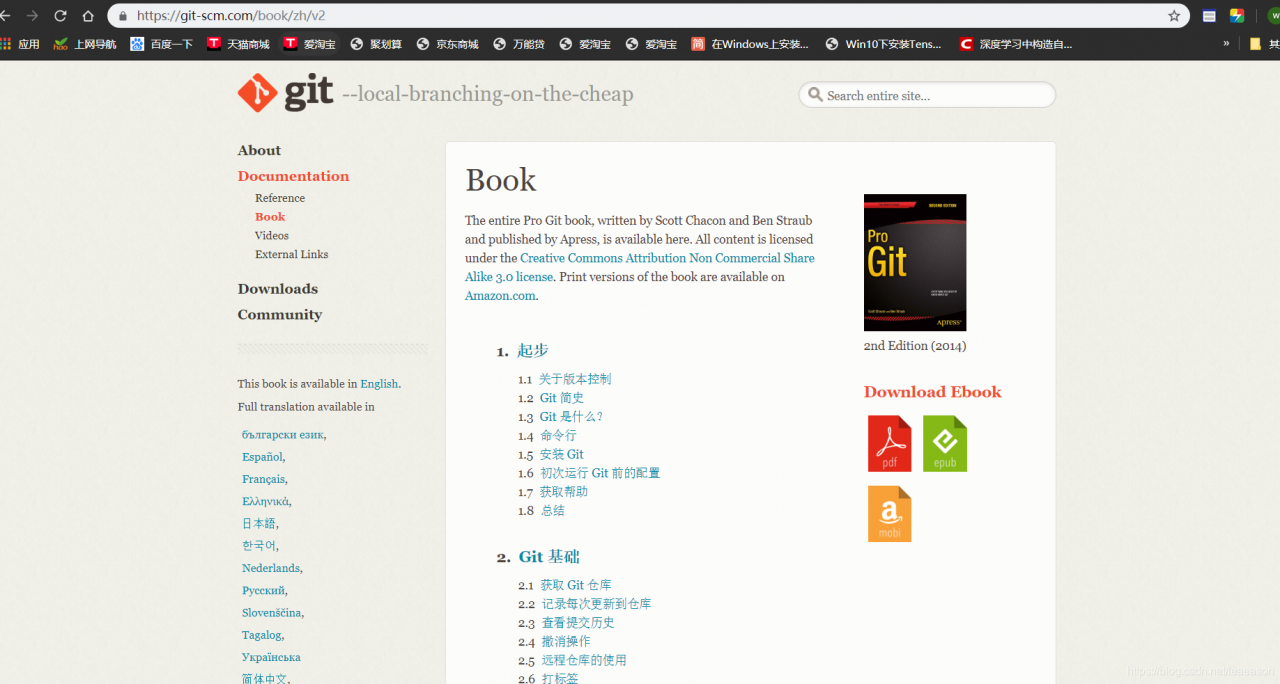The width and height of the screenshot is (1280, 684).
Task: Focus the Search entire site field
Action: tap(927, 95)
